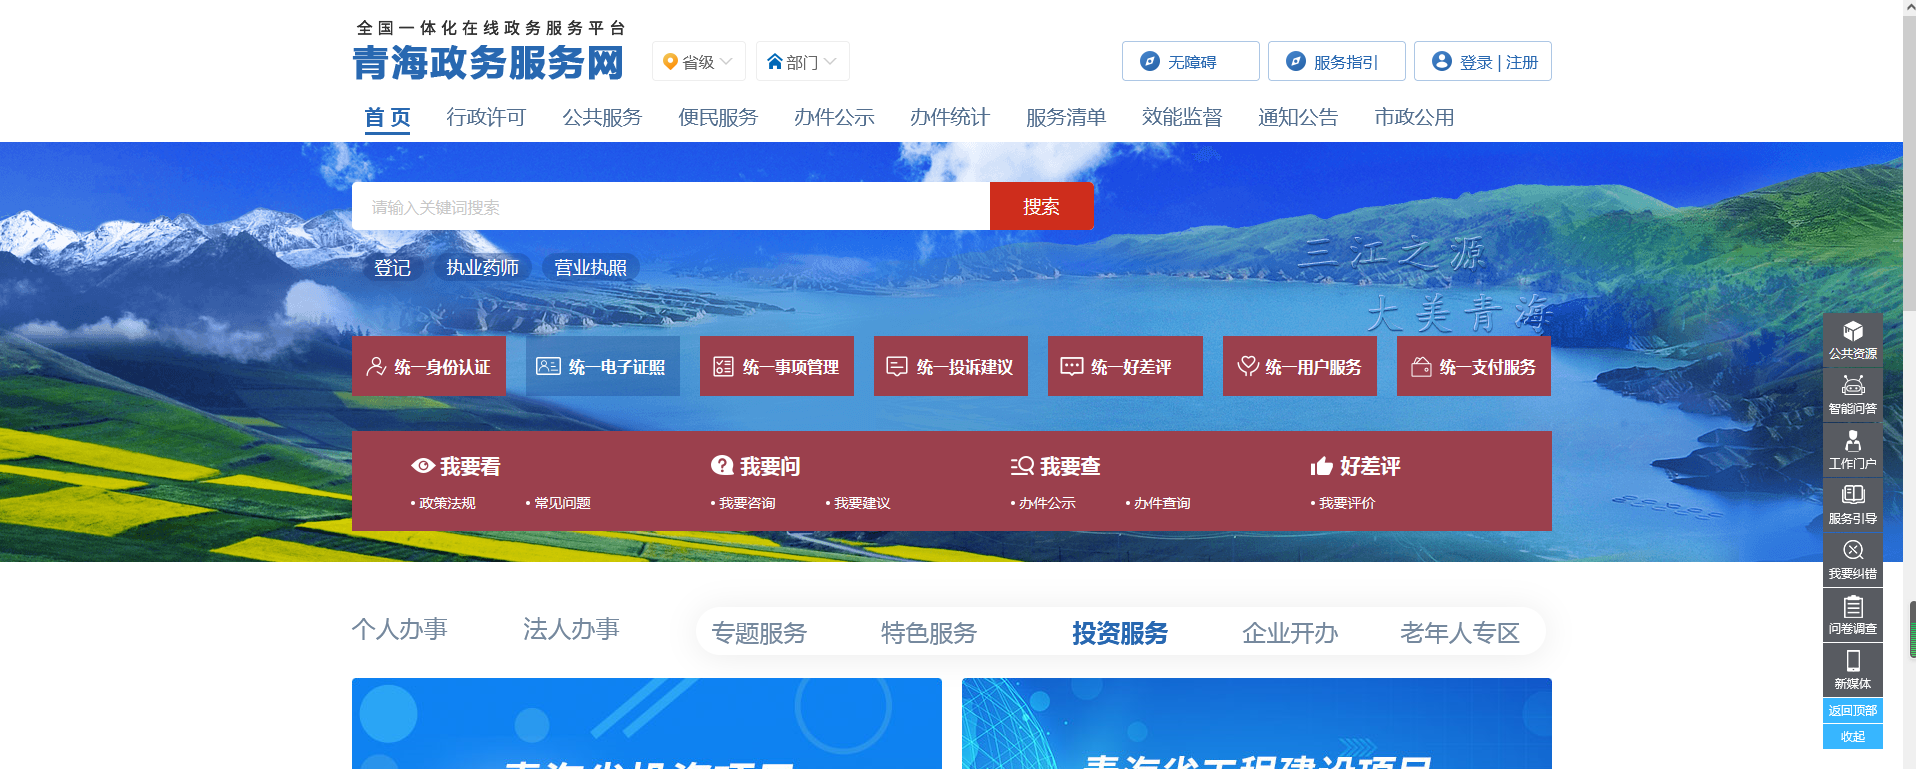
Task: Open the left investment project banner card
Action: (647, 724)
